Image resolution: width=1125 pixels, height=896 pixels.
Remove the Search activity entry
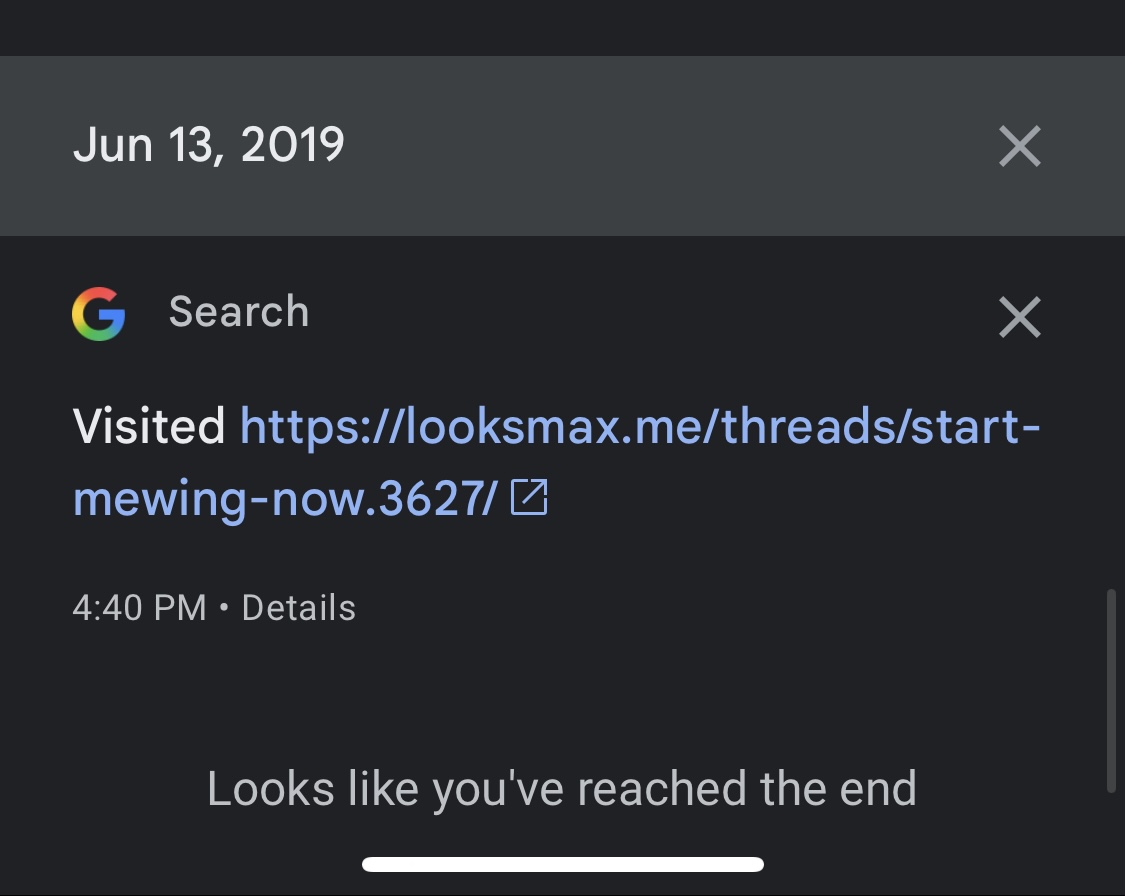[x=1019, y=318]
